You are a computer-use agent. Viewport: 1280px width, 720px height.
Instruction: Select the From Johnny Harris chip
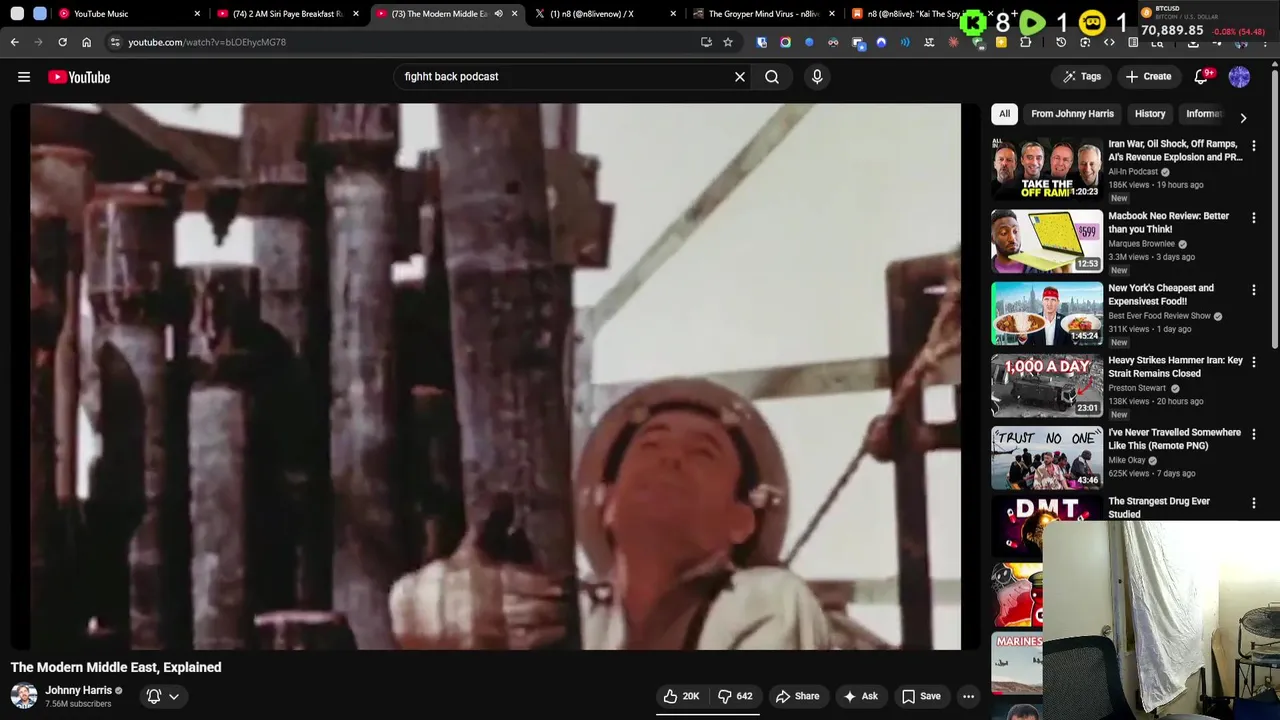pyautogui.click(x=1072, y=114)
